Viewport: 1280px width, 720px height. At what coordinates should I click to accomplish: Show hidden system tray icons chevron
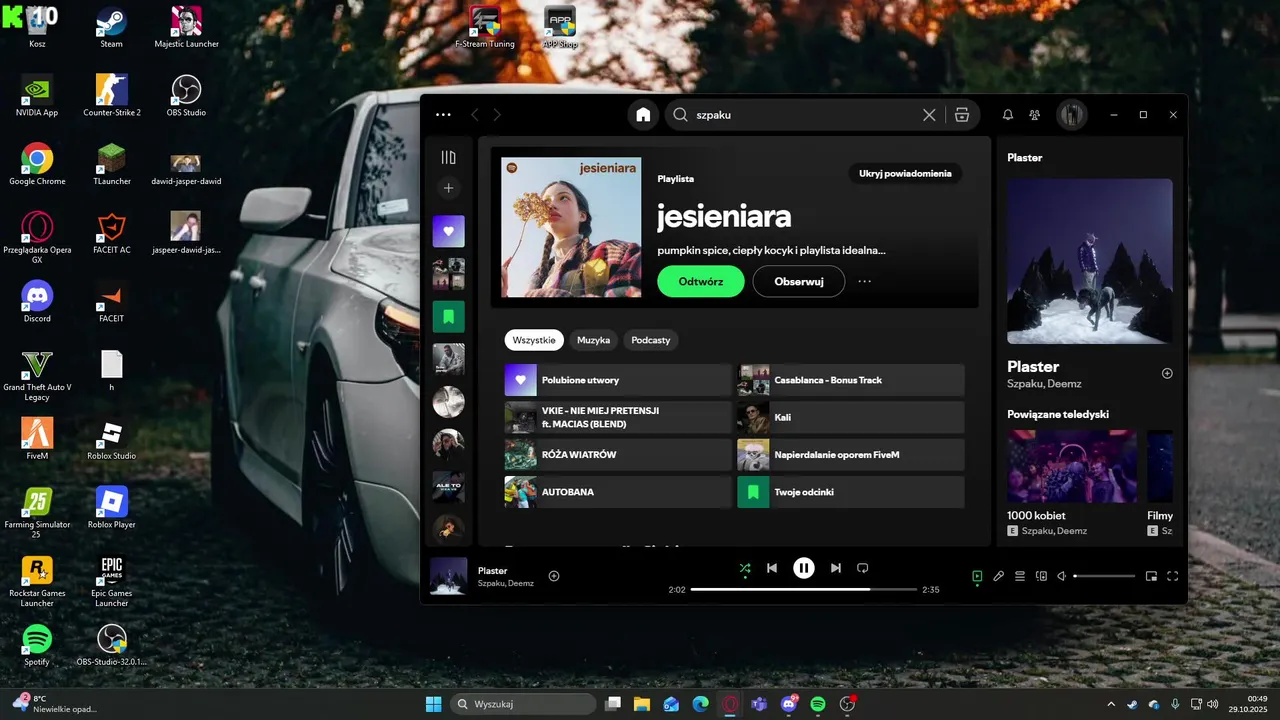[1110, 704]
